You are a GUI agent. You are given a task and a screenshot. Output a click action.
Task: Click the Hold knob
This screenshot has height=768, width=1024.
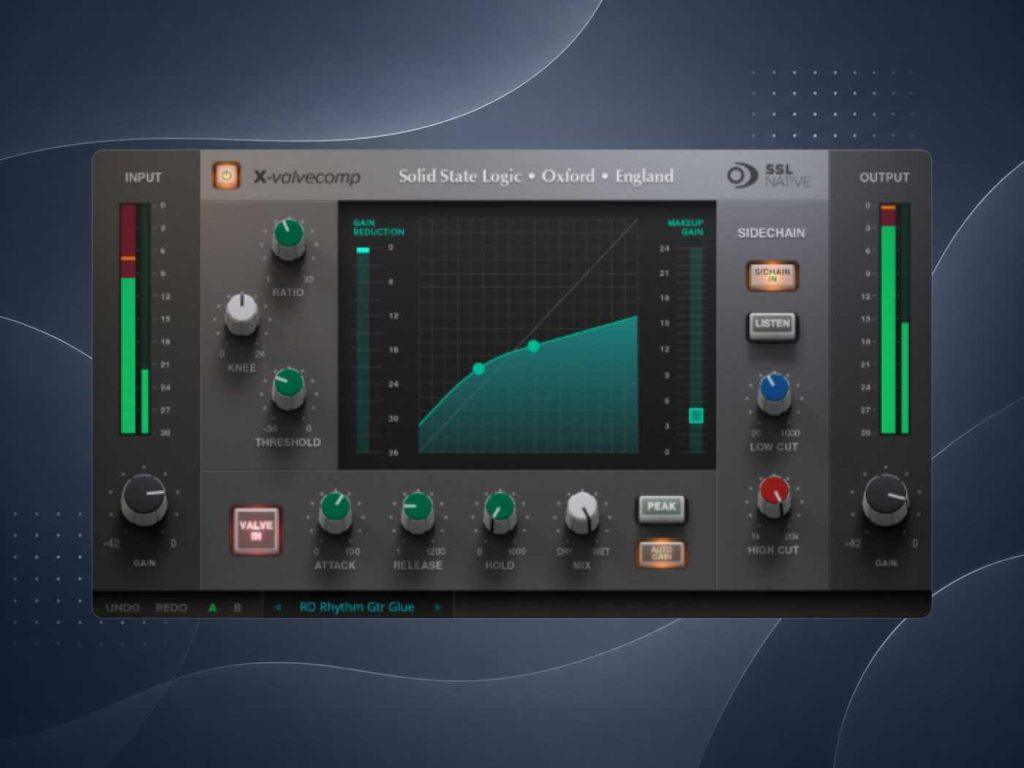[500, 512]
